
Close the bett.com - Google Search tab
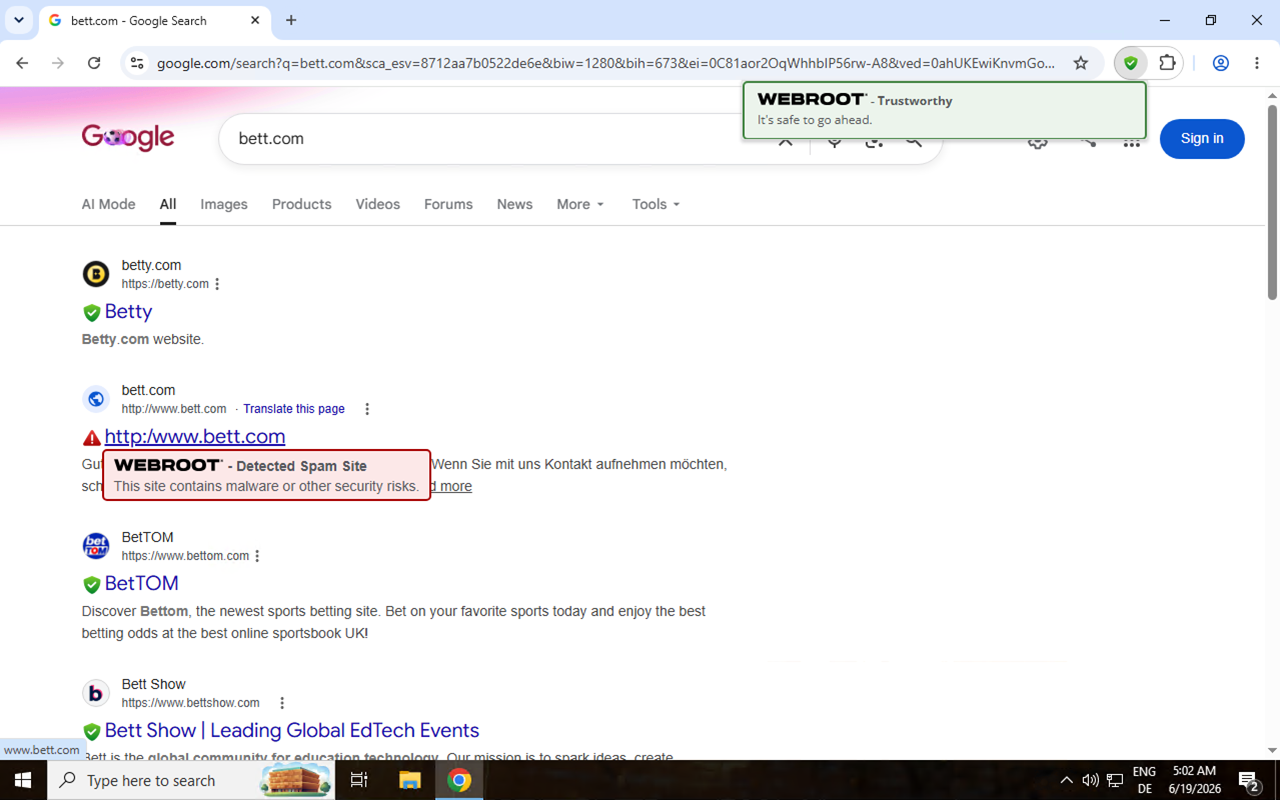point(255,20)
